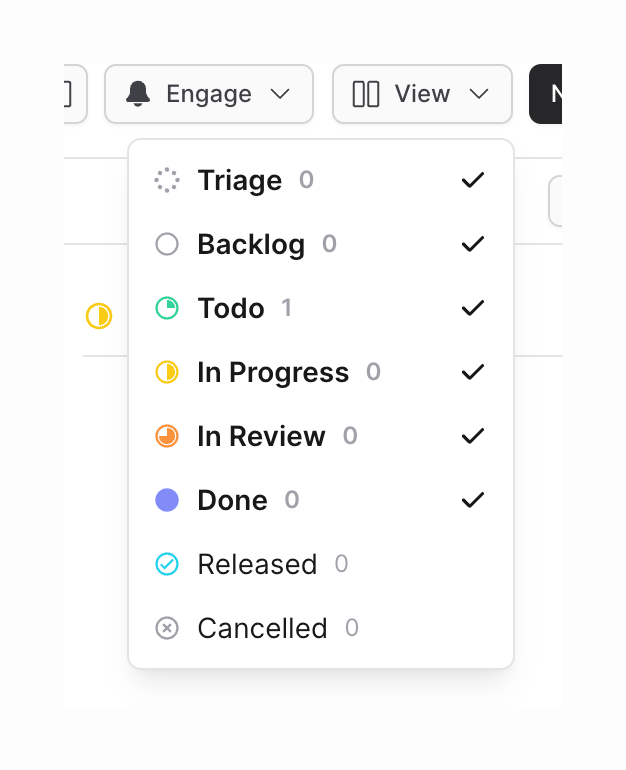
Task: Click the green Todo status icon
Action: [167, 308]
